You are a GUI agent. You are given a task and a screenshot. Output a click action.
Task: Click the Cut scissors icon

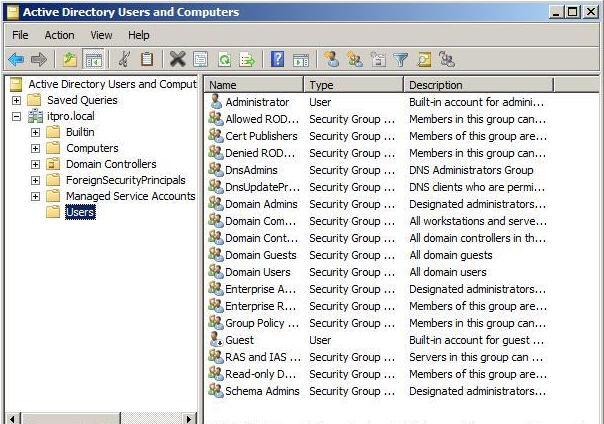124,60
